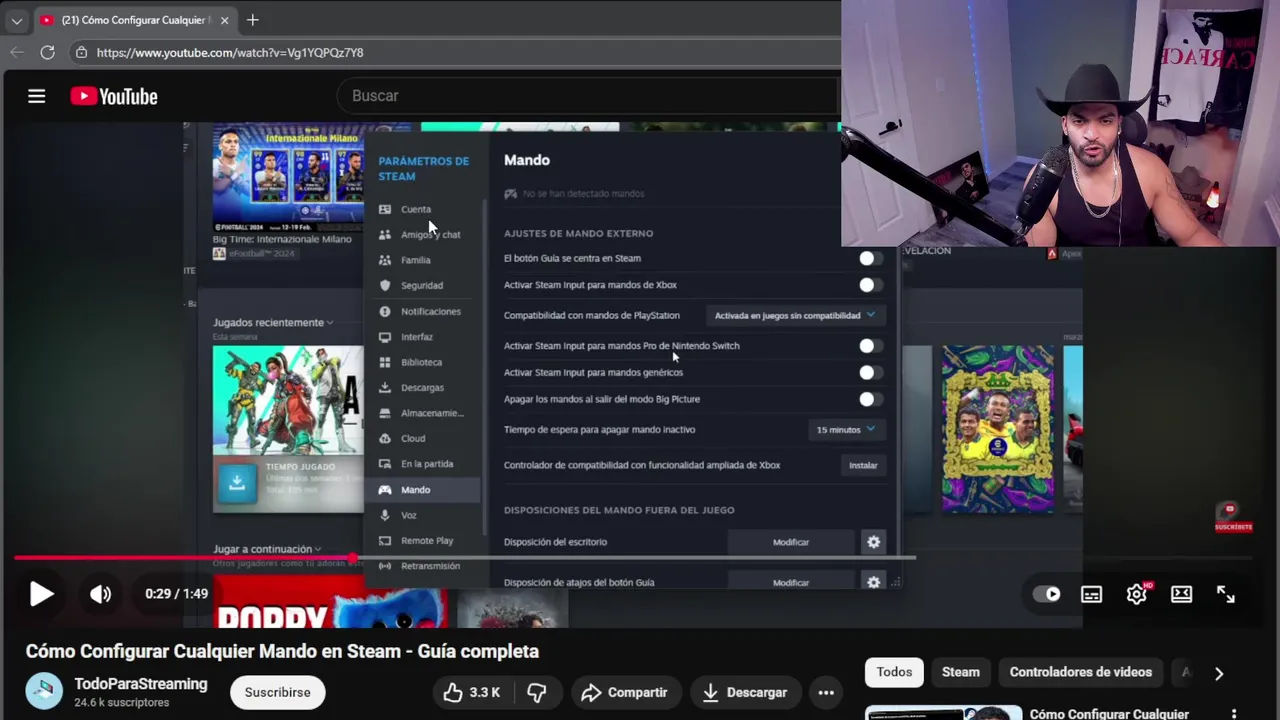The height and width of the screenshot is (720, 1280).
Task: Reload the page in the browser toolbar
Action: (x=47, y=52)
